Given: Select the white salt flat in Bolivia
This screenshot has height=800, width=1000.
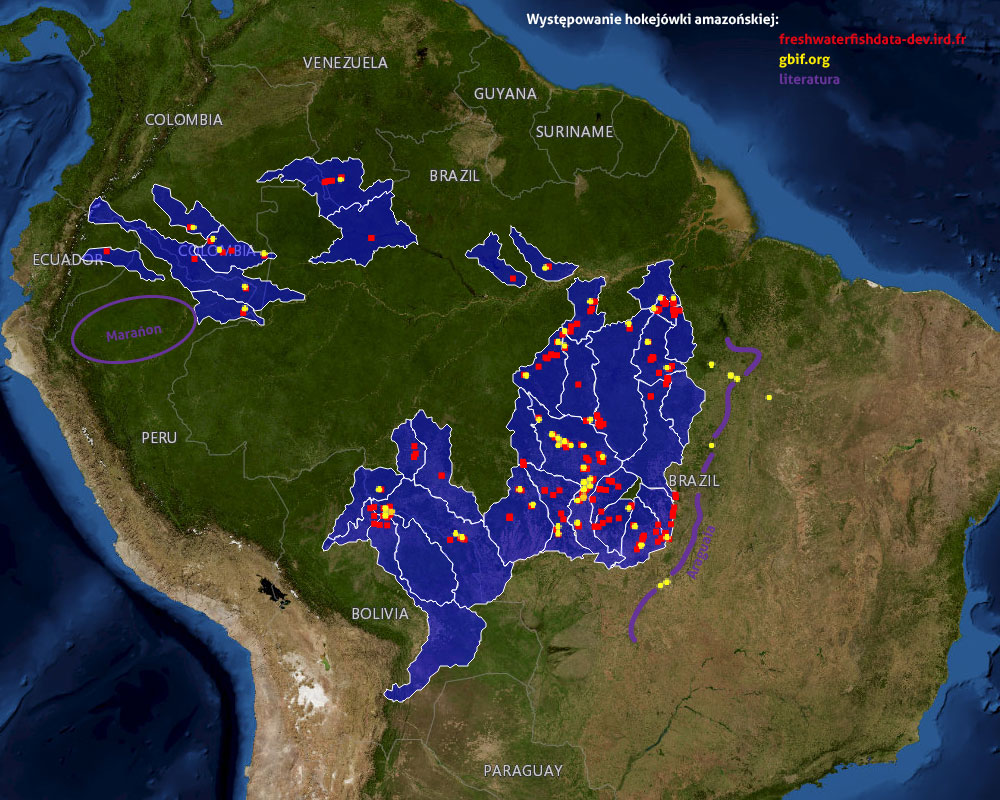Looking at the screenshot, I should [x=315, y=693].
